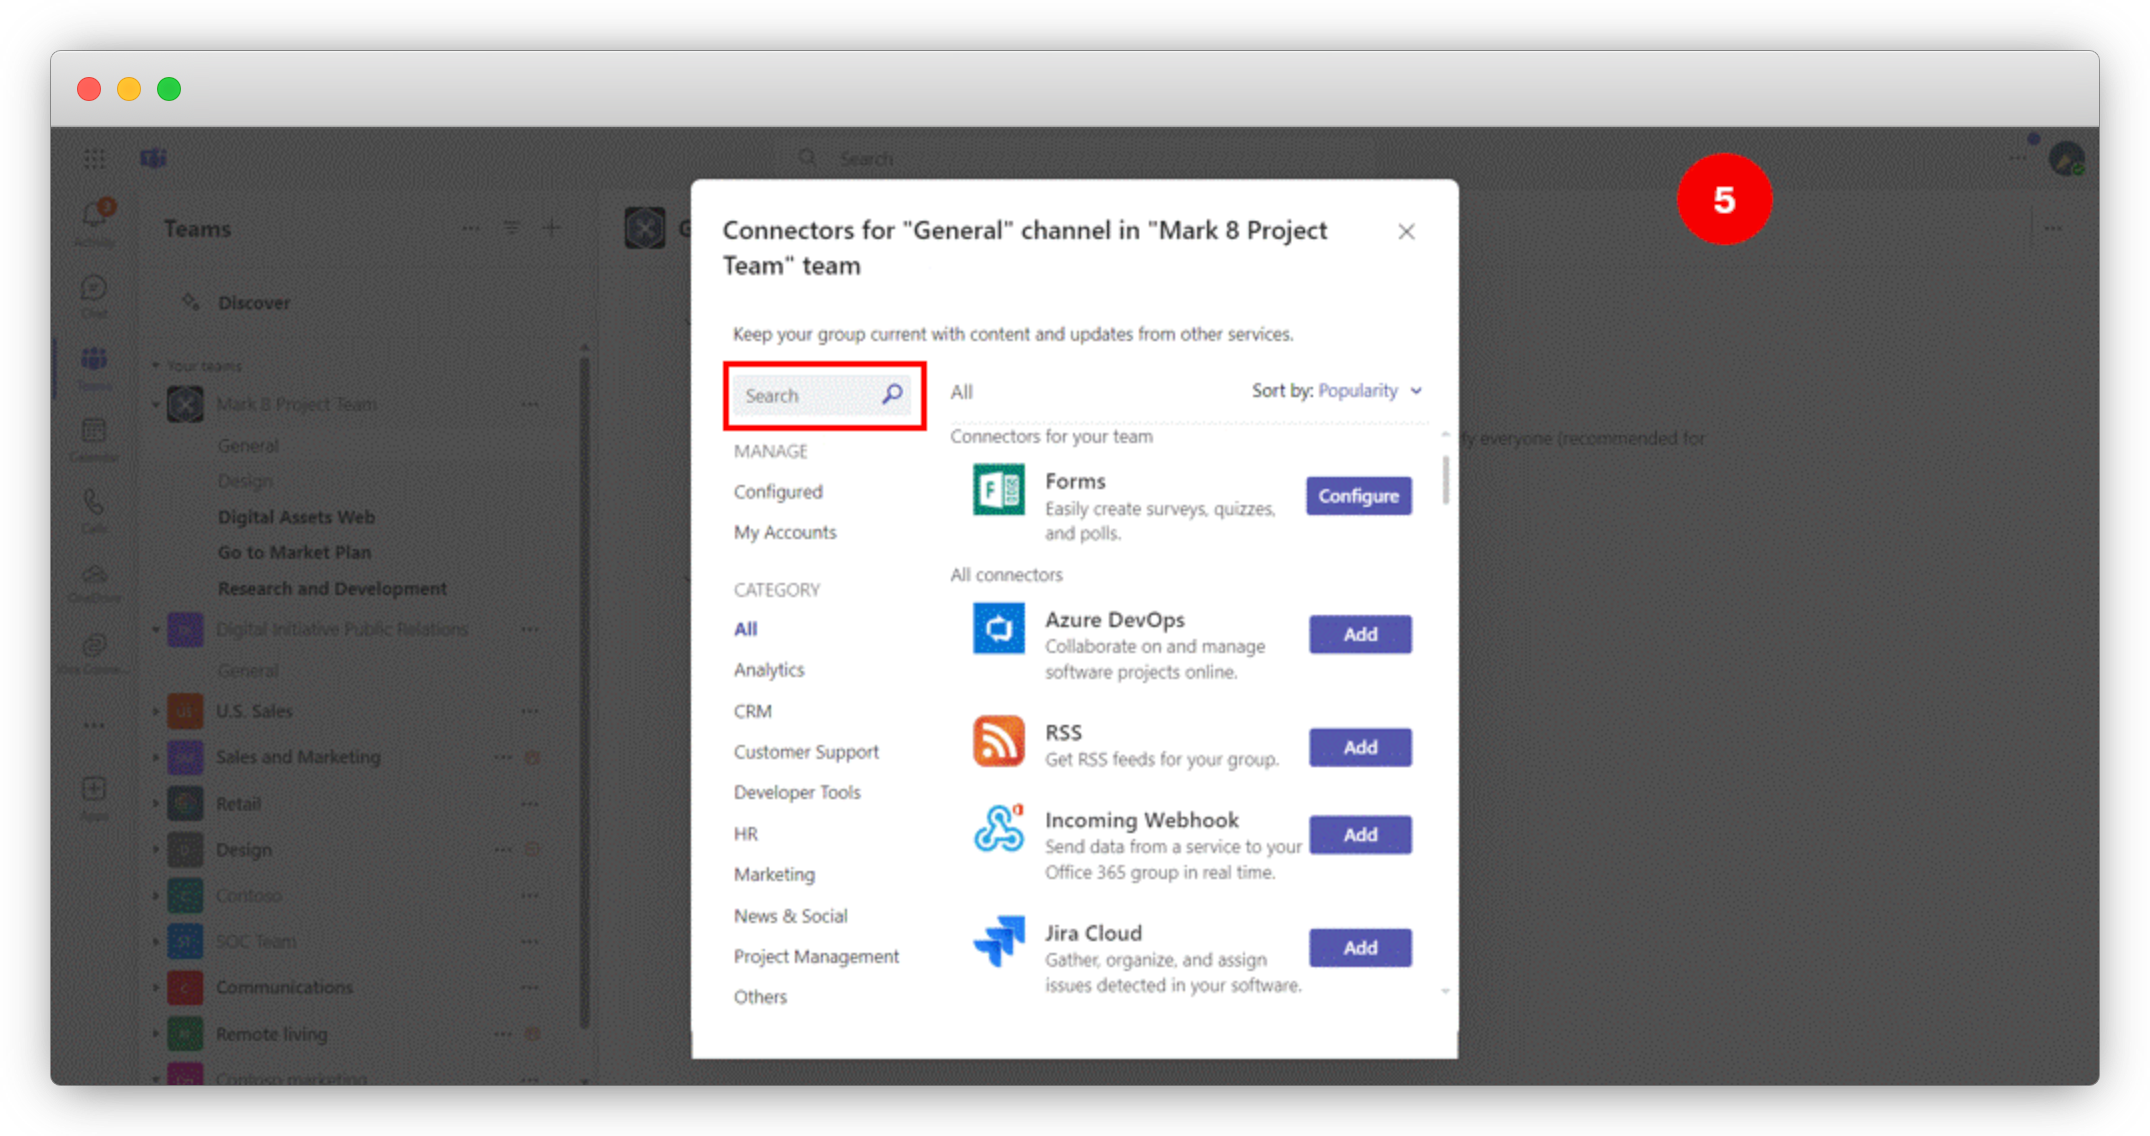
Task: Click the Azure DevOps connector icon
Action: [x=998, y=628]
